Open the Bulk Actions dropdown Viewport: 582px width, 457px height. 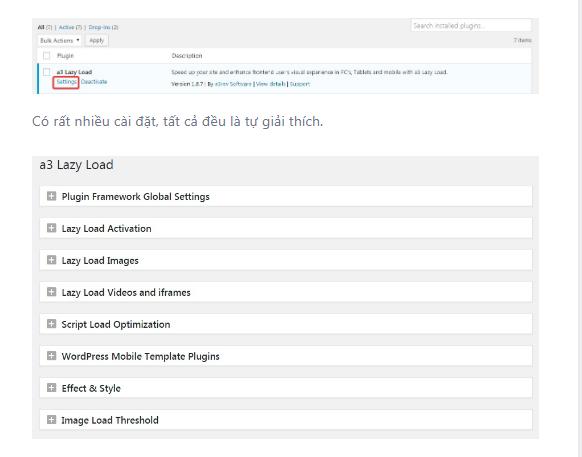coord(60,40)
